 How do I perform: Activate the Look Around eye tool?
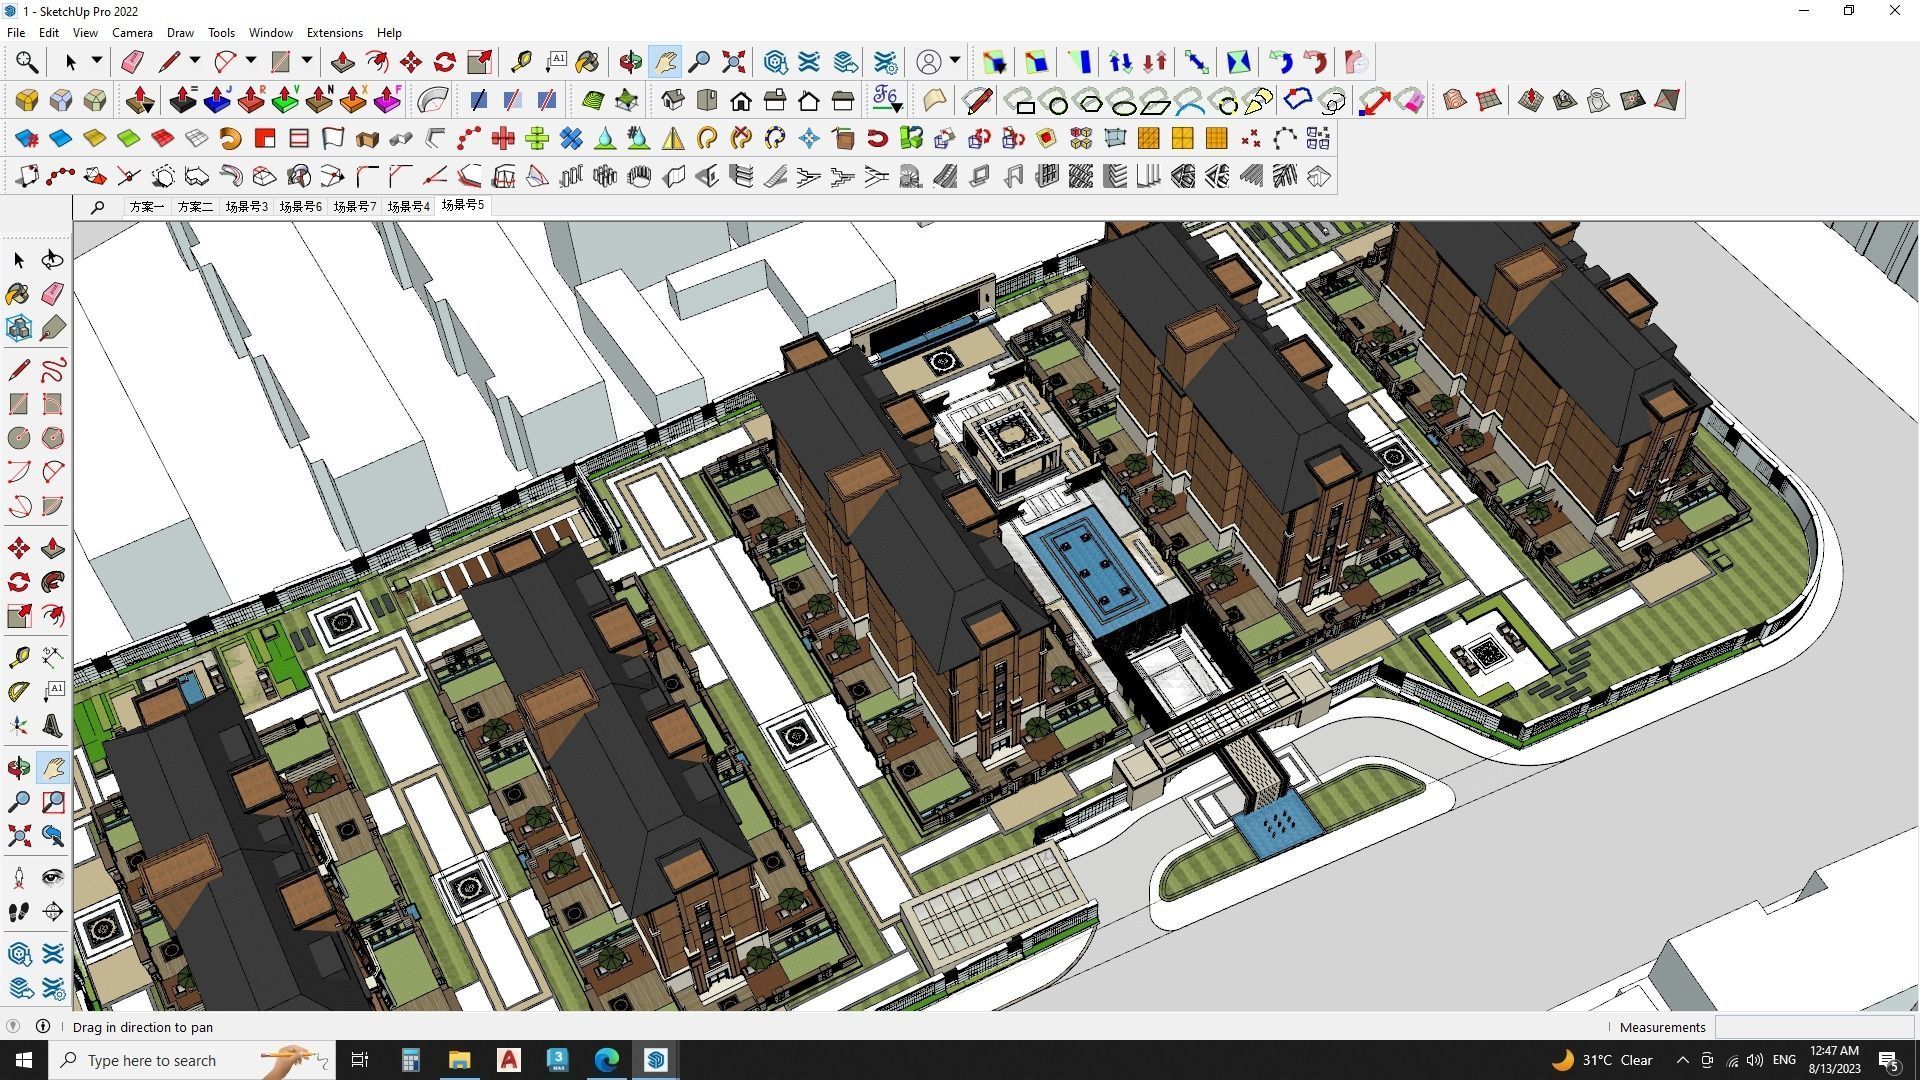click(x=52, y=878)
